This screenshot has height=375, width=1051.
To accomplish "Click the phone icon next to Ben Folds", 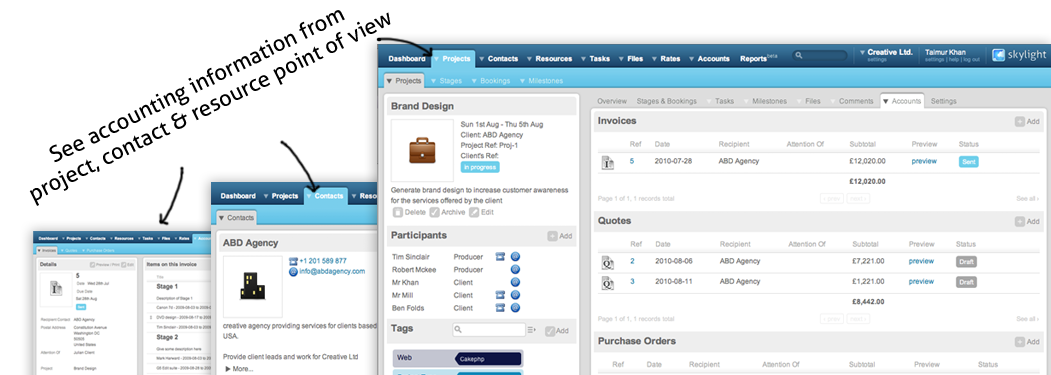I will 500,308.
